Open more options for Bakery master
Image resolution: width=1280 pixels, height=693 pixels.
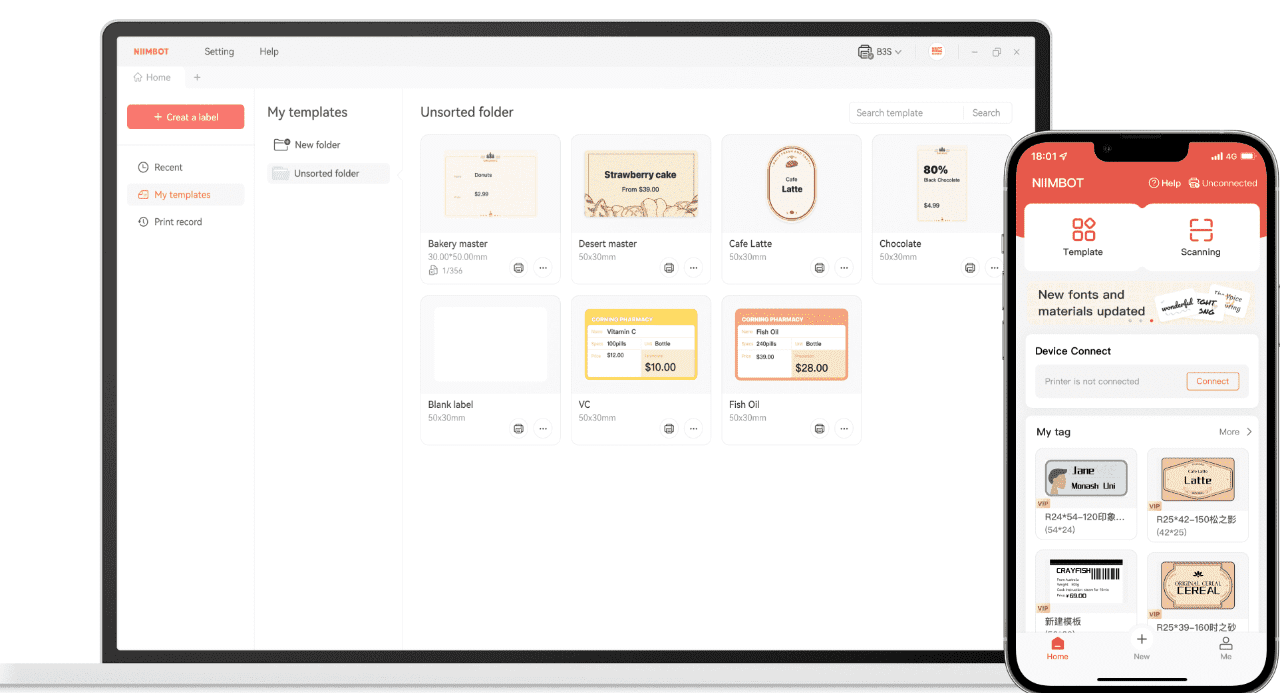point(542,268)
